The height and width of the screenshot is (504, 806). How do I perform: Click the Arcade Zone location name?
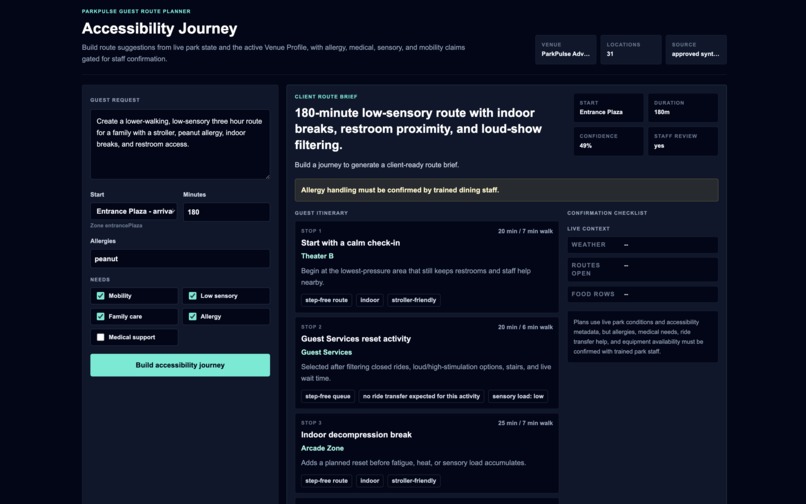click(322, 448)
